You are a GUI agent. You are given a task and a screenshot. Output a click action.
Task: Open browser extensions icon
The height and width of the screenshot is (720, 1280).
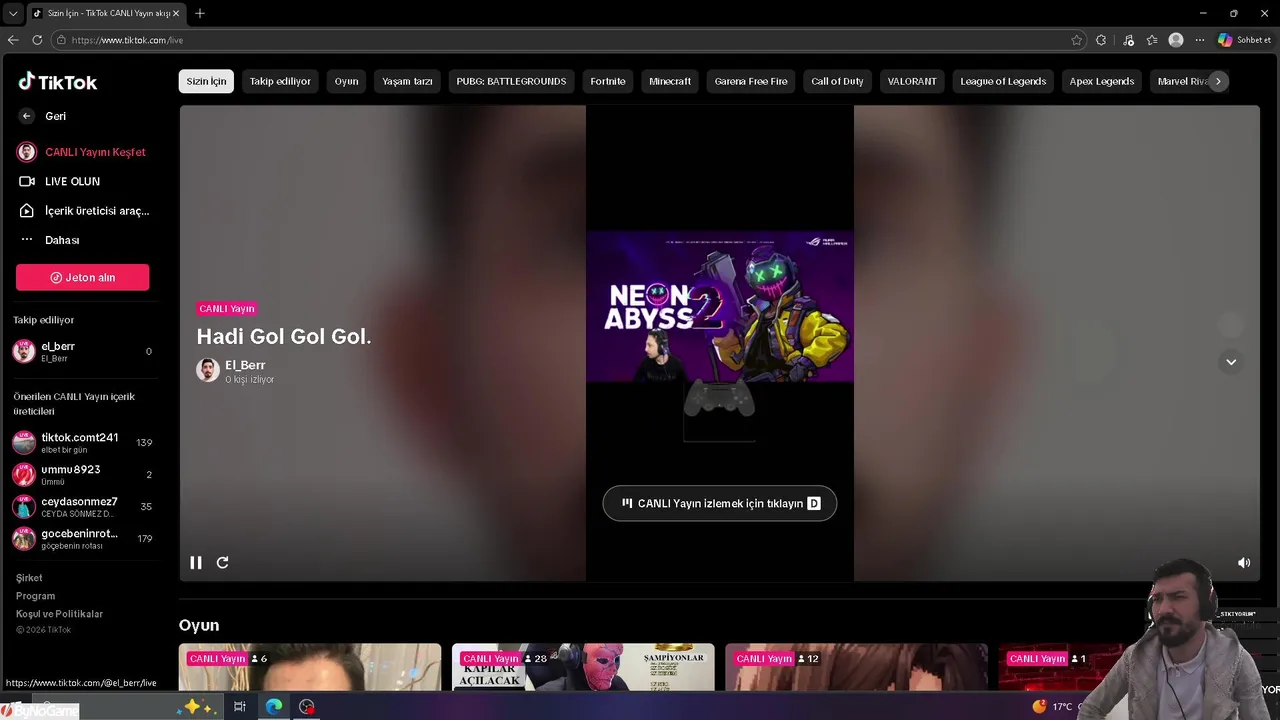pyautogui.click(x=1101, y=40)
